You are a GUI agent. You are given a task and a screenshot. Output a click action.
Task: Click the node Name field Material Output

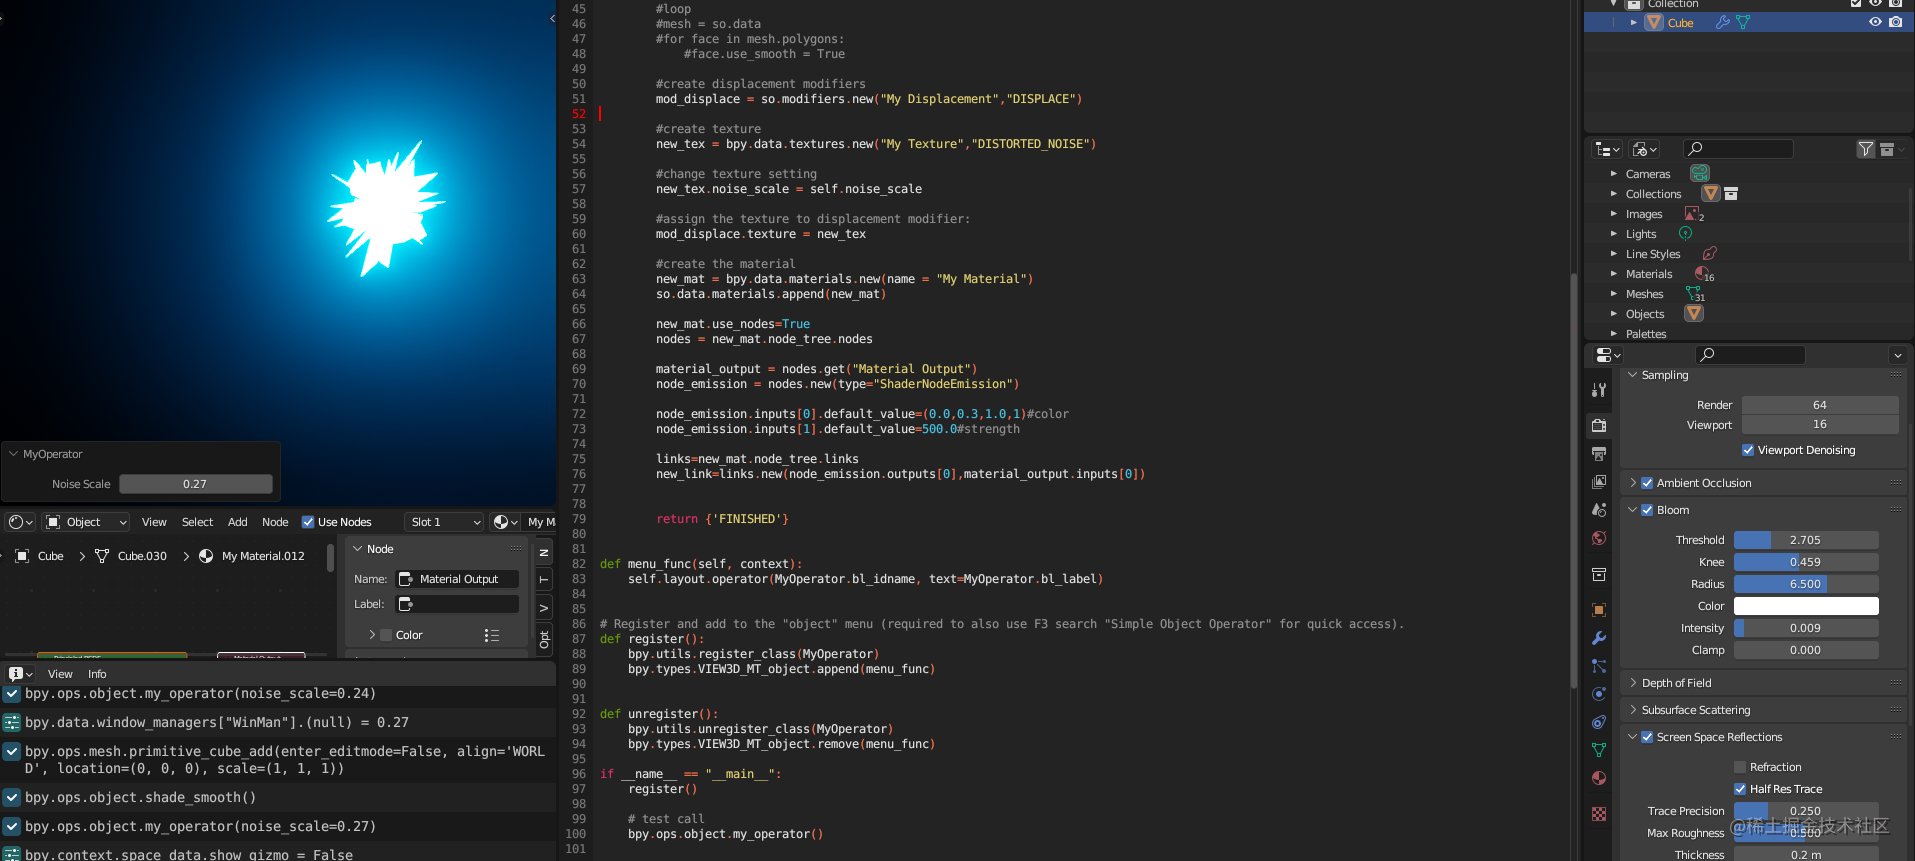[458, 579]
